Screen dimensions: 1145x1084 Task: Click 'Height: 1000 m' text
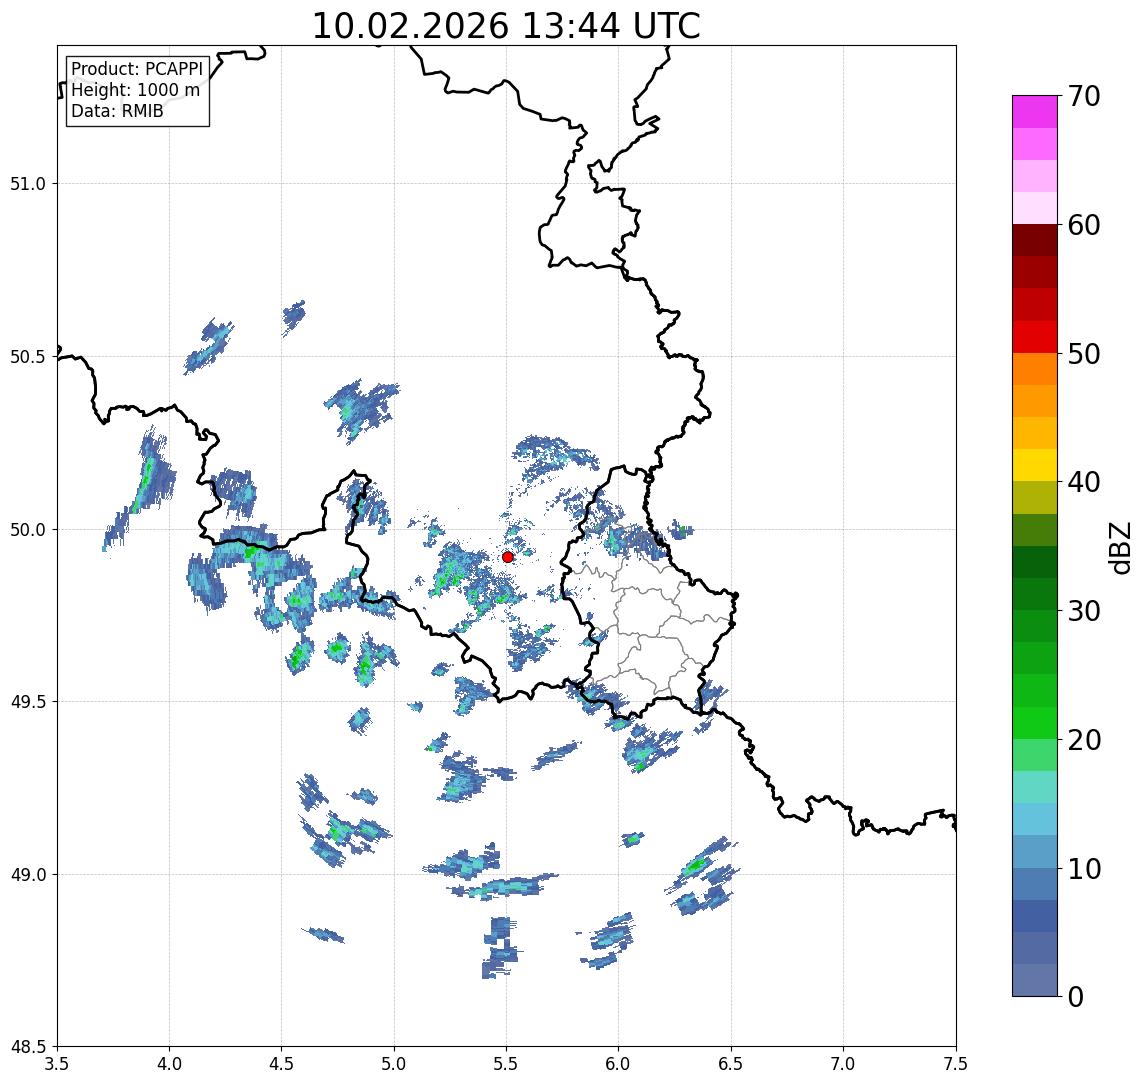tap(135, 90)
